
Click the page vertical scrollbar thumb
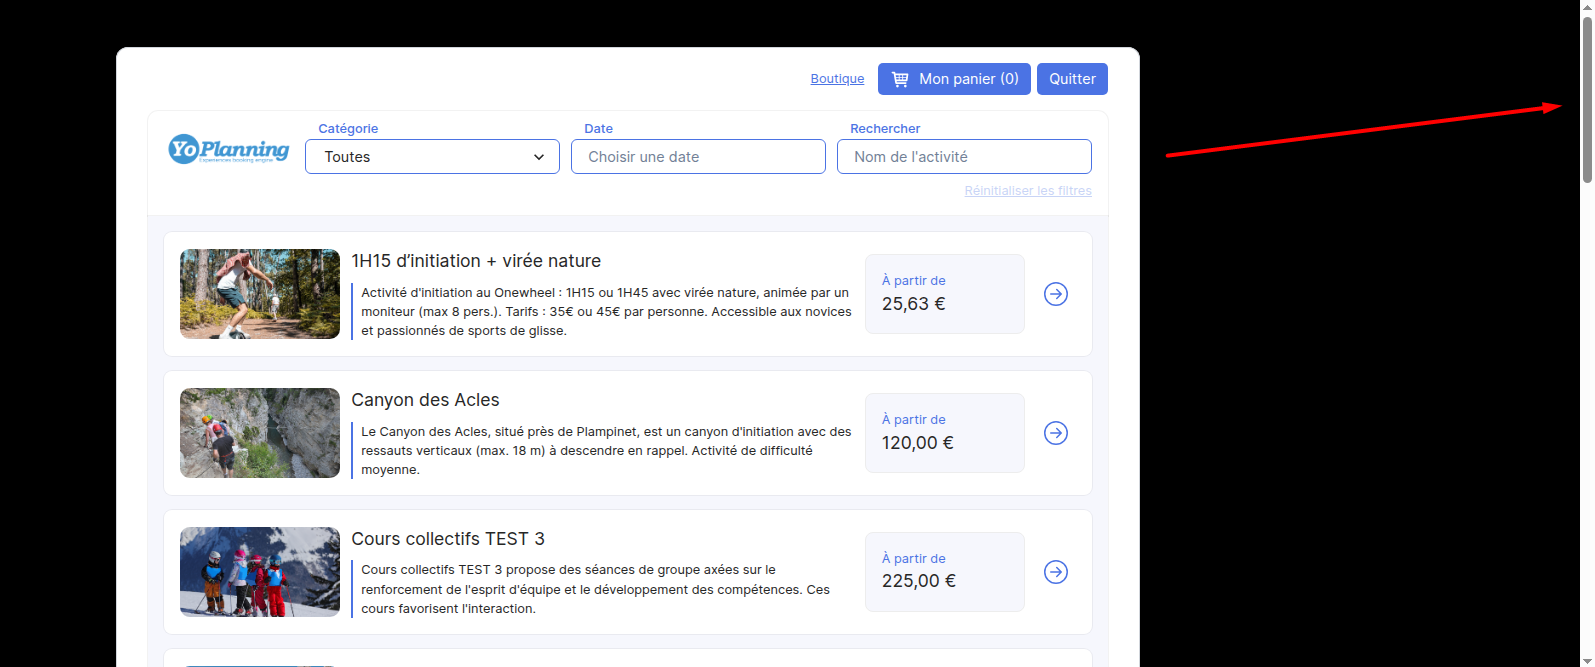tap(1587, 100)
